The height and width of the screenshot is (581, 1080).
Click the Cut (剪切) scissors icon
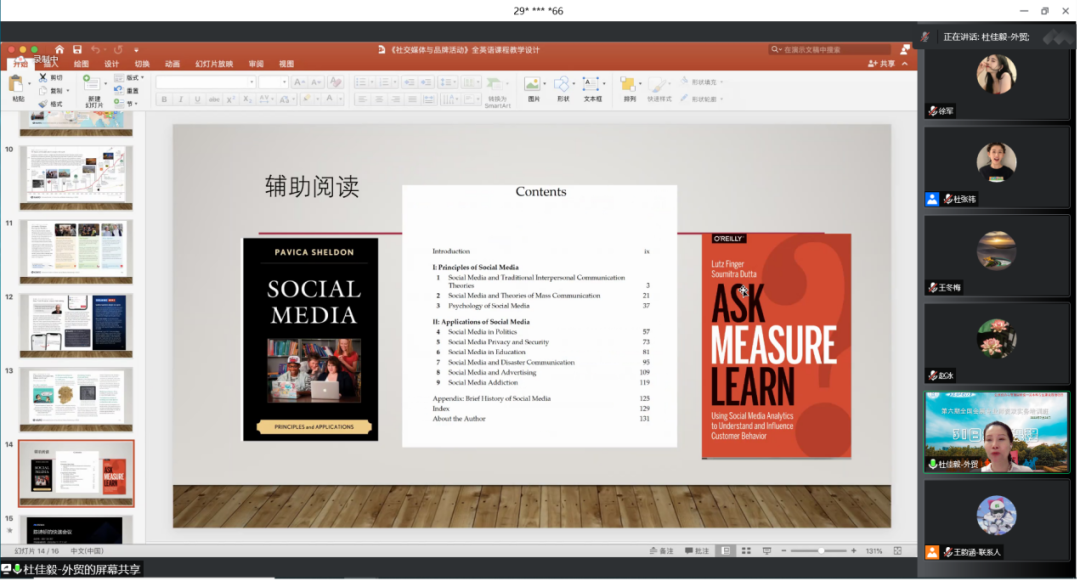coord(43,78)
